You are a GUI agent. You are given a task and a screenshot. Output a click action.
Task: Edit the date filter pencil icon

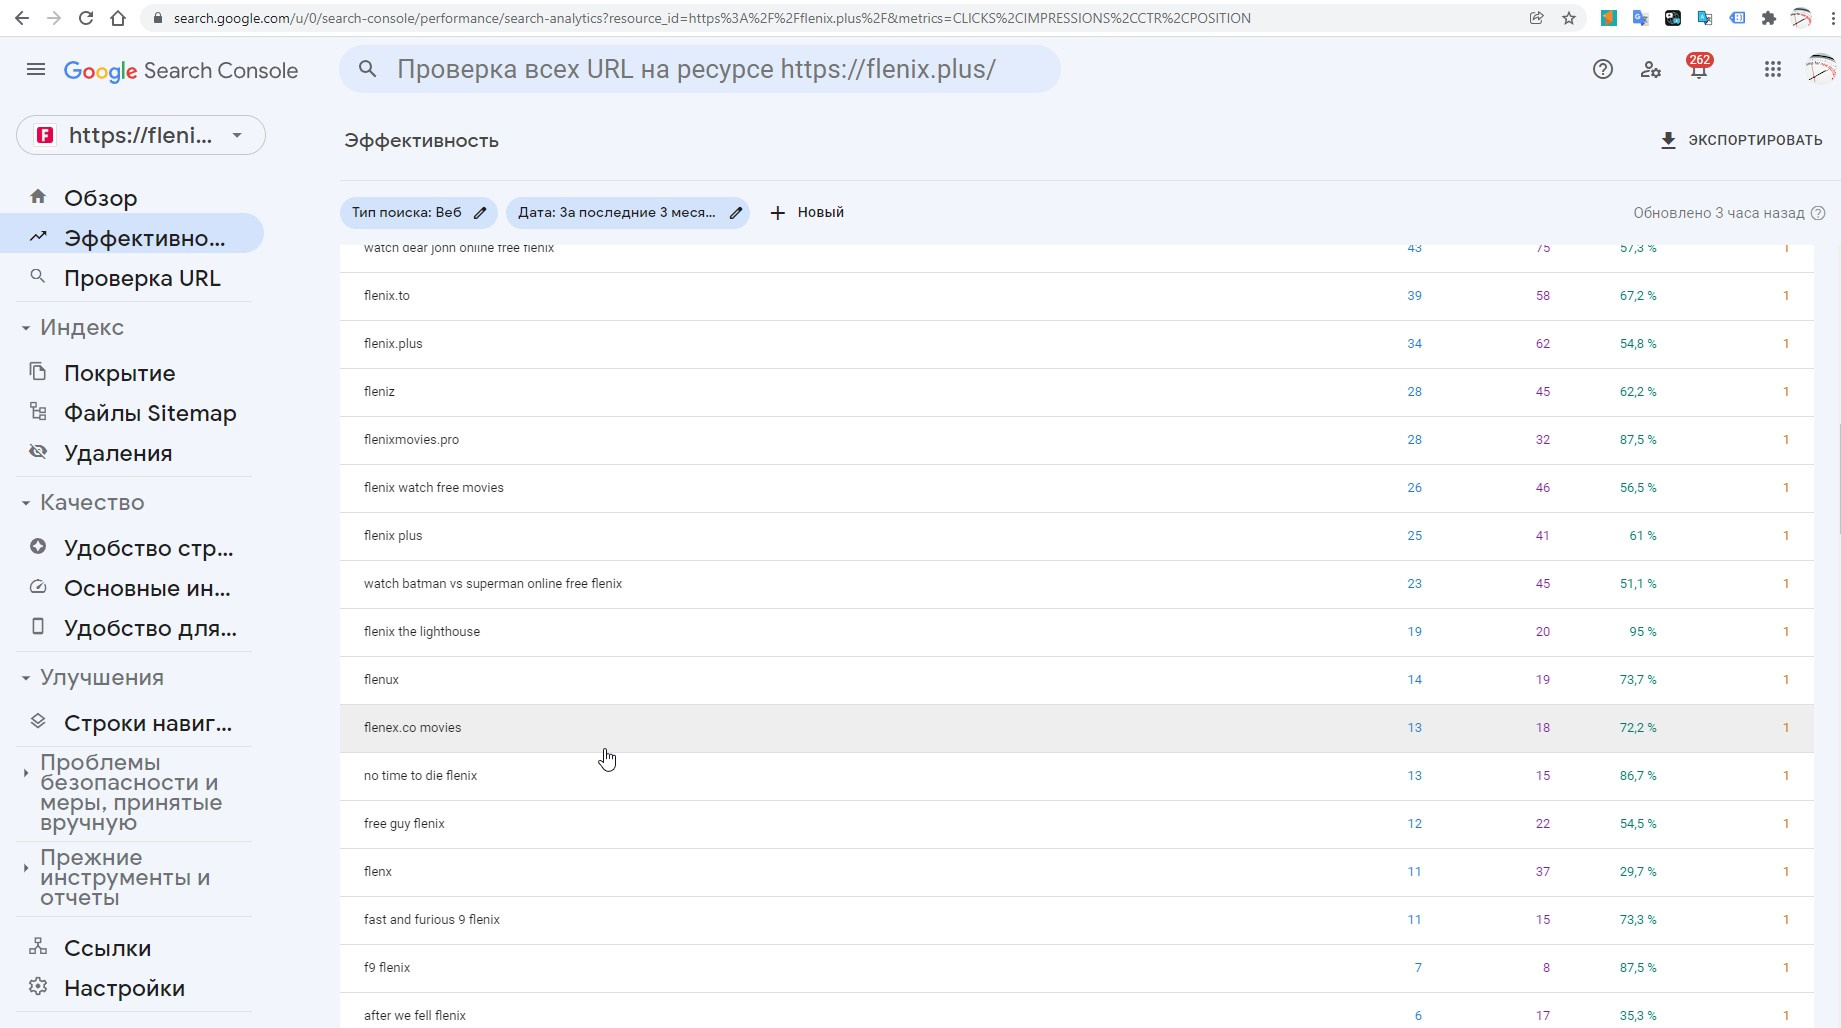[x=736, y=213]
